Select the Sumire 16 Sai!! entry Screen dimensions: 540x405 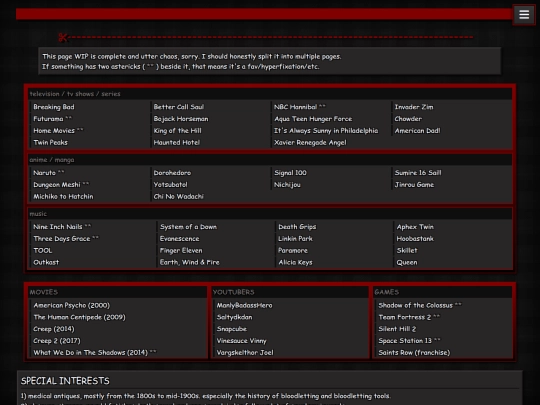point(418,173)
